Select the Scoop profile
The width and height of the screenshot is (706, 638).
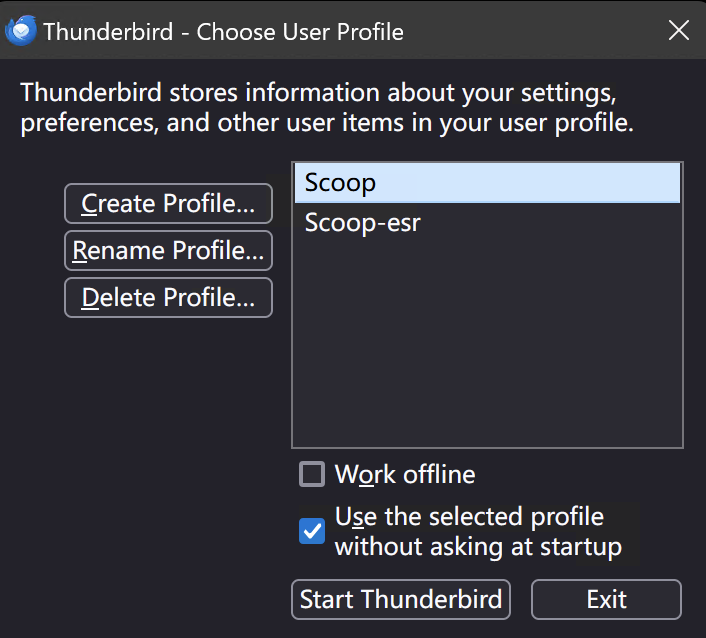click(x=487, y=183)
